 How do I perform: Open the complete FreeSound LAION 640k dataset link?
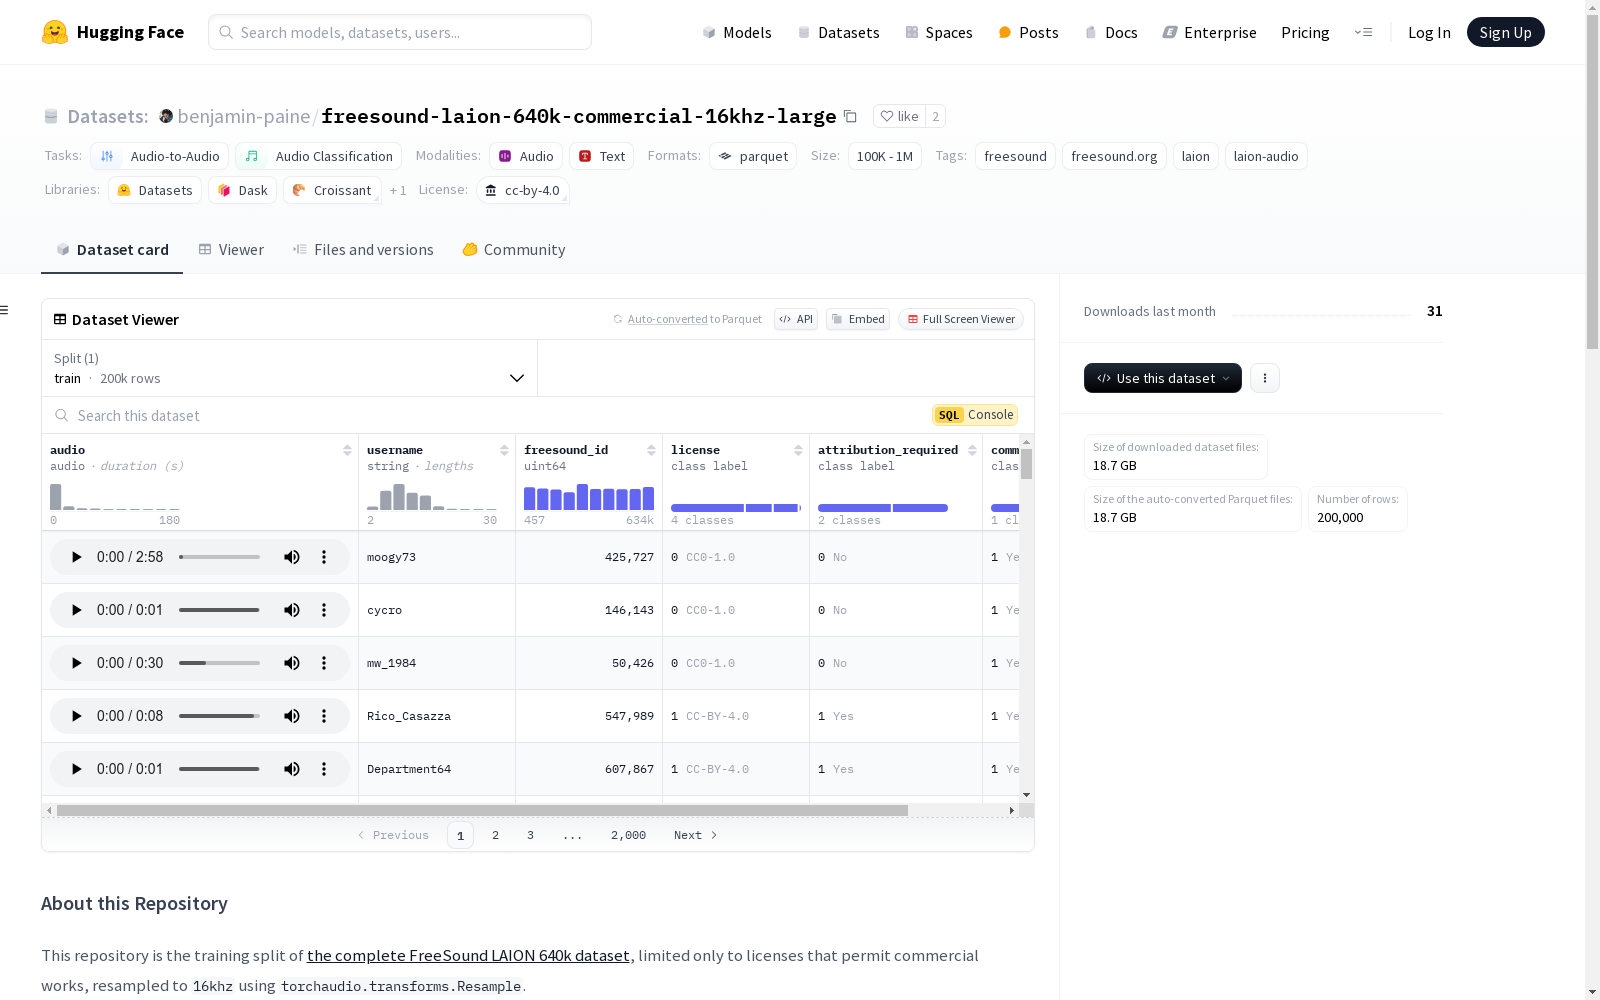(468, 955)
